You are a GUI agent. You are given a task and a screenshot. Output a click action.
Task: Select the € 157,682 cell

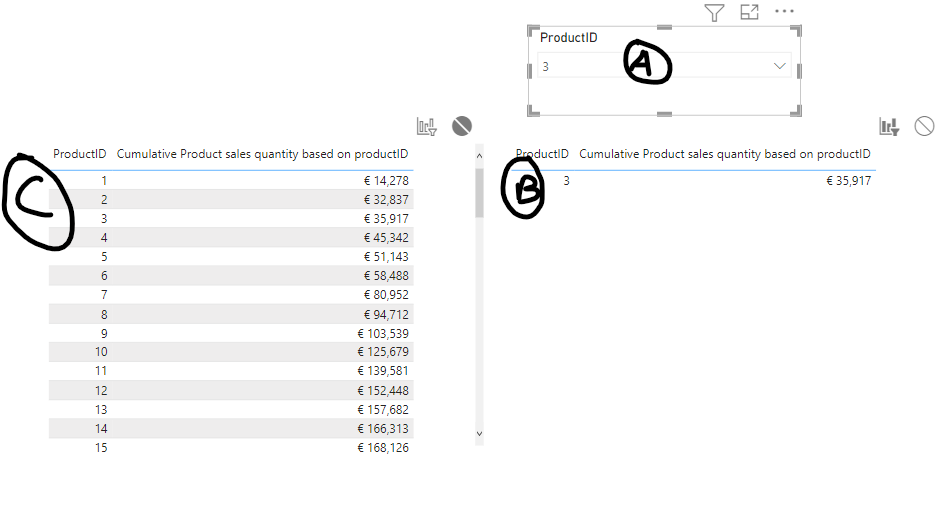383,410
